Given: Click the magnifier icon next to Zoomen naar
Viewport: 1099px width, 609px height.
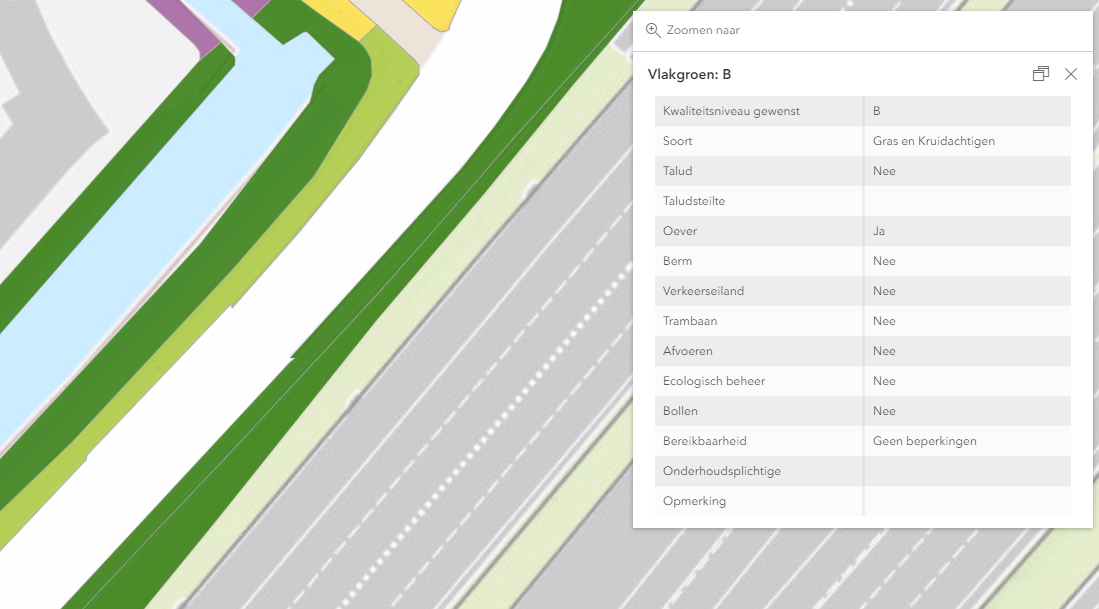Looking at the screenshot, I should [x=654, y=30].
